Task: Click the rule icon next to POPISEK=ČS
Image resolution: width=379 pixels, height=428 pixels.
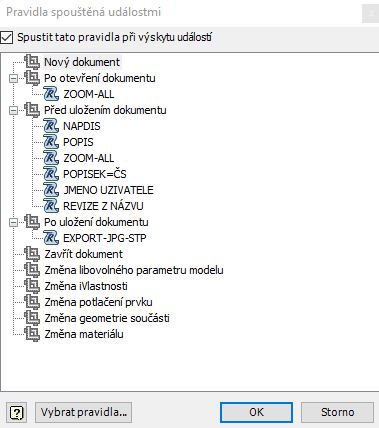Action: 51,174
